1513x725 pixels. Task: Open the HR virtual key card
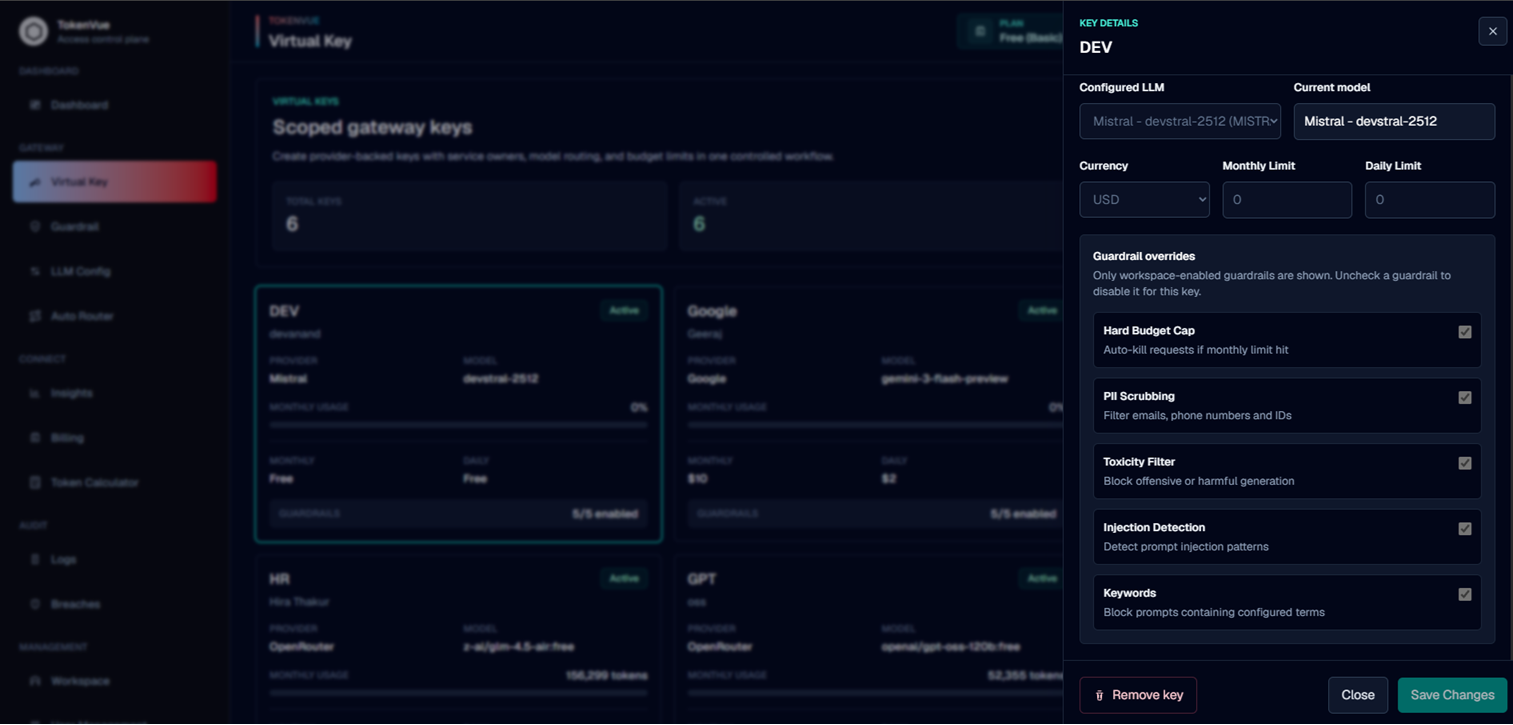[458, 640]
